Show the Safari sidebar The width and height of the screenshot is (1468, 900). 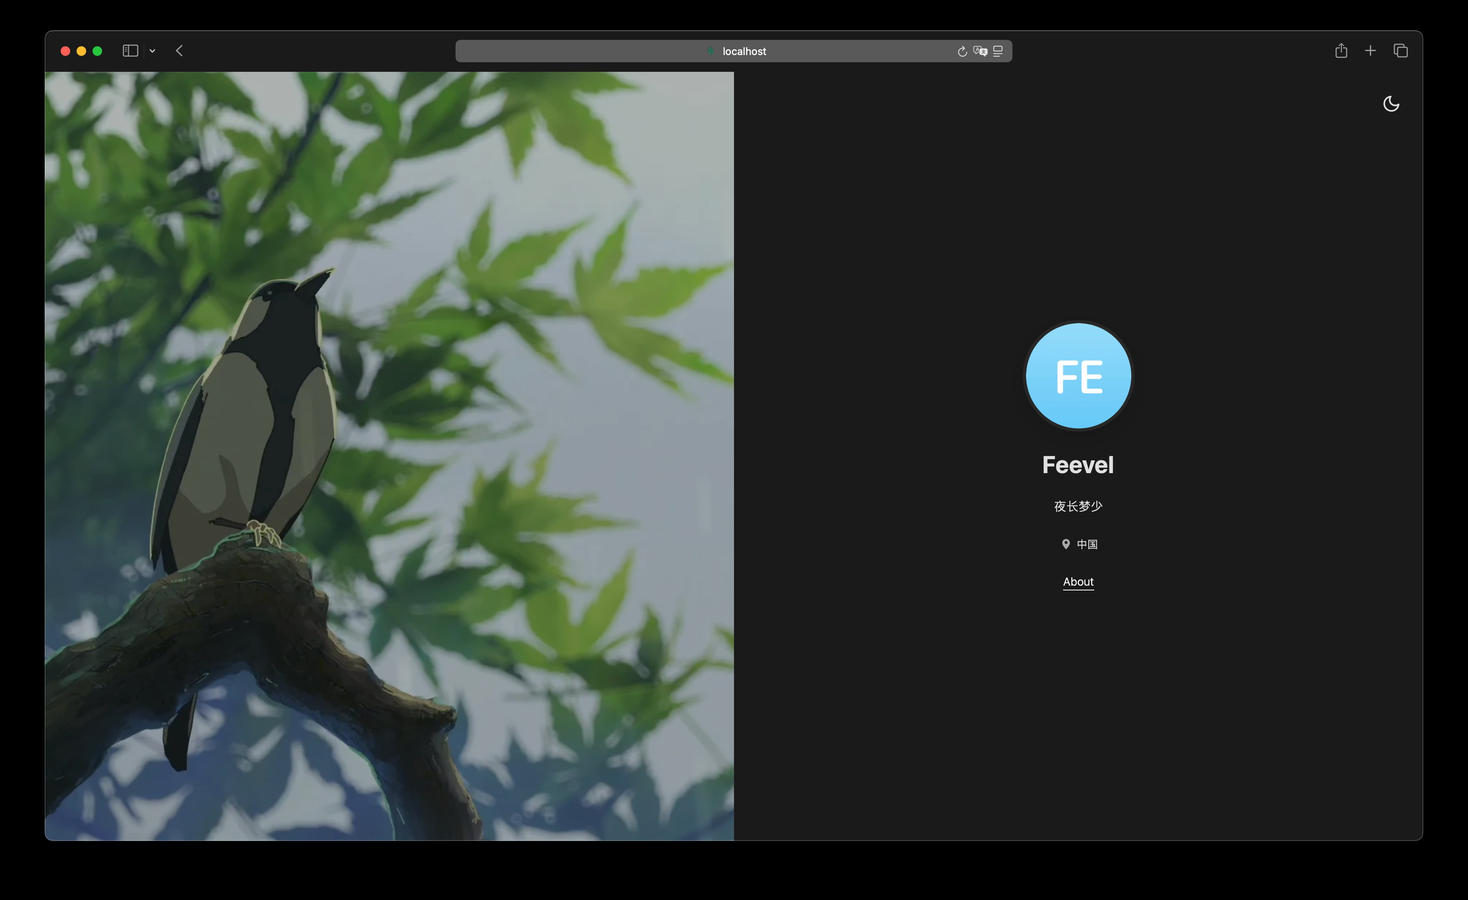pyautogui.click(x=130, y=51)
